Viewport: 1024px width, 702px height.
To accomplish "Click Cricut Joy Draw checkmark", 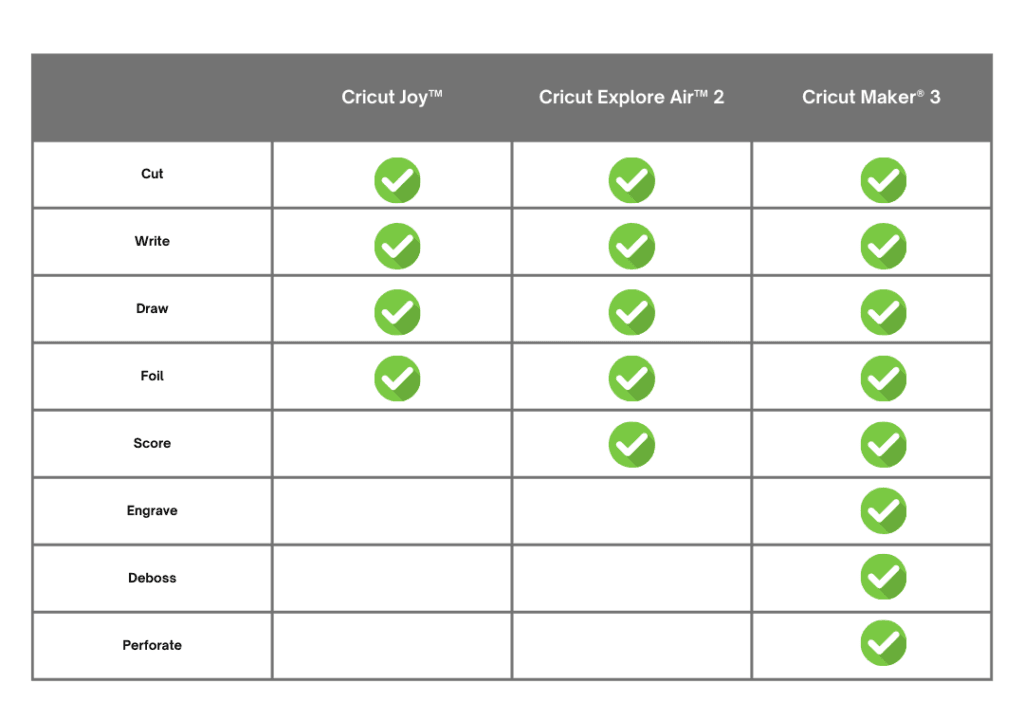I will click(x=397, y=312).
